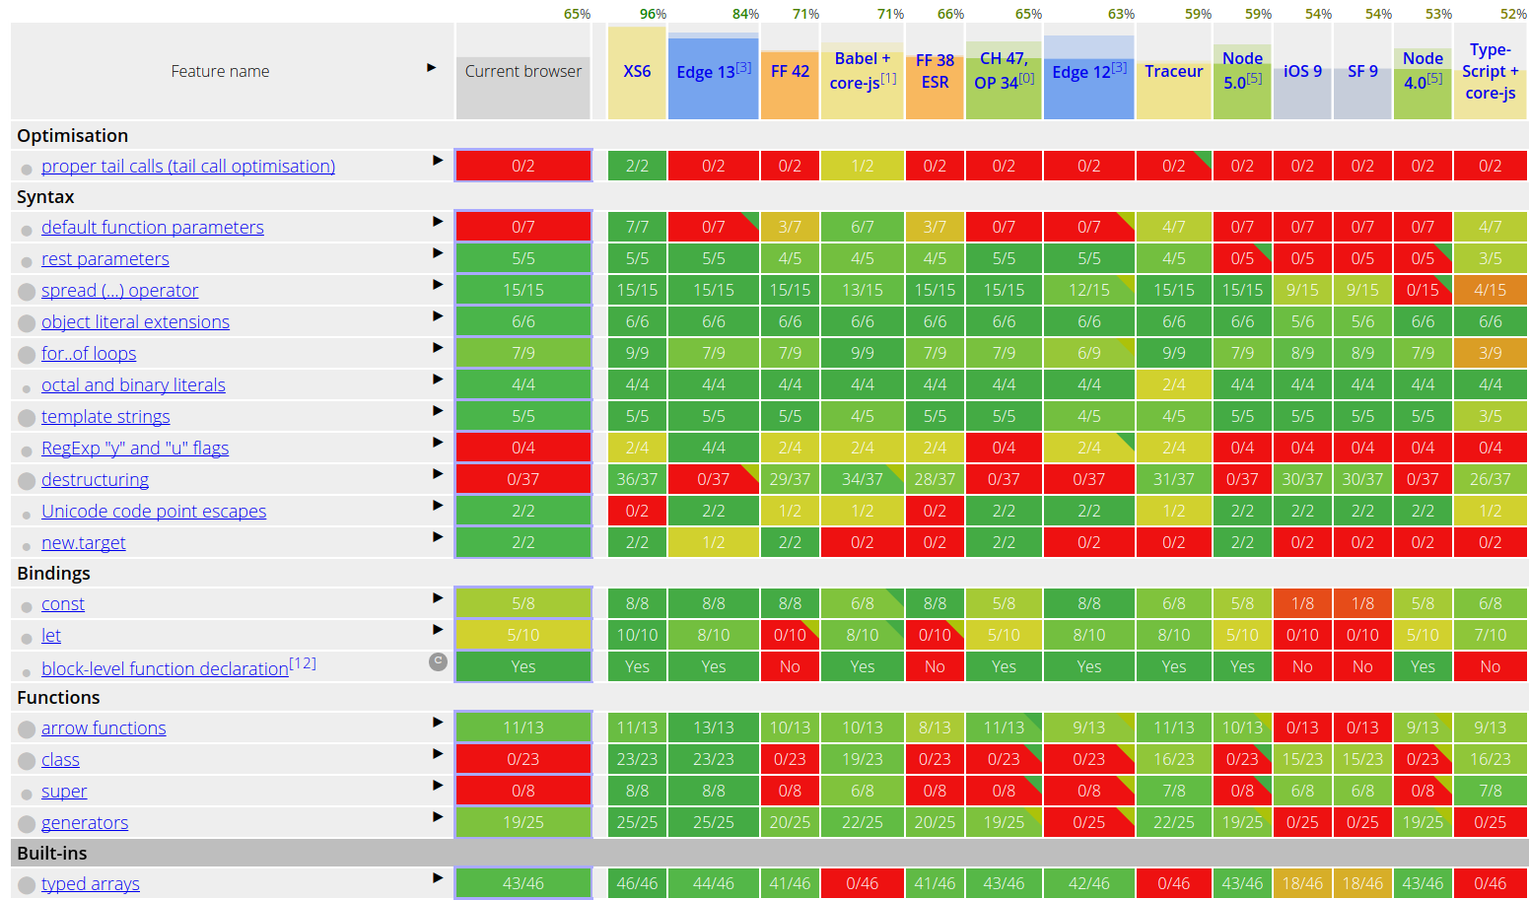Select the XS6 column header
The image size is (1529, 900).
pos(637,72)
